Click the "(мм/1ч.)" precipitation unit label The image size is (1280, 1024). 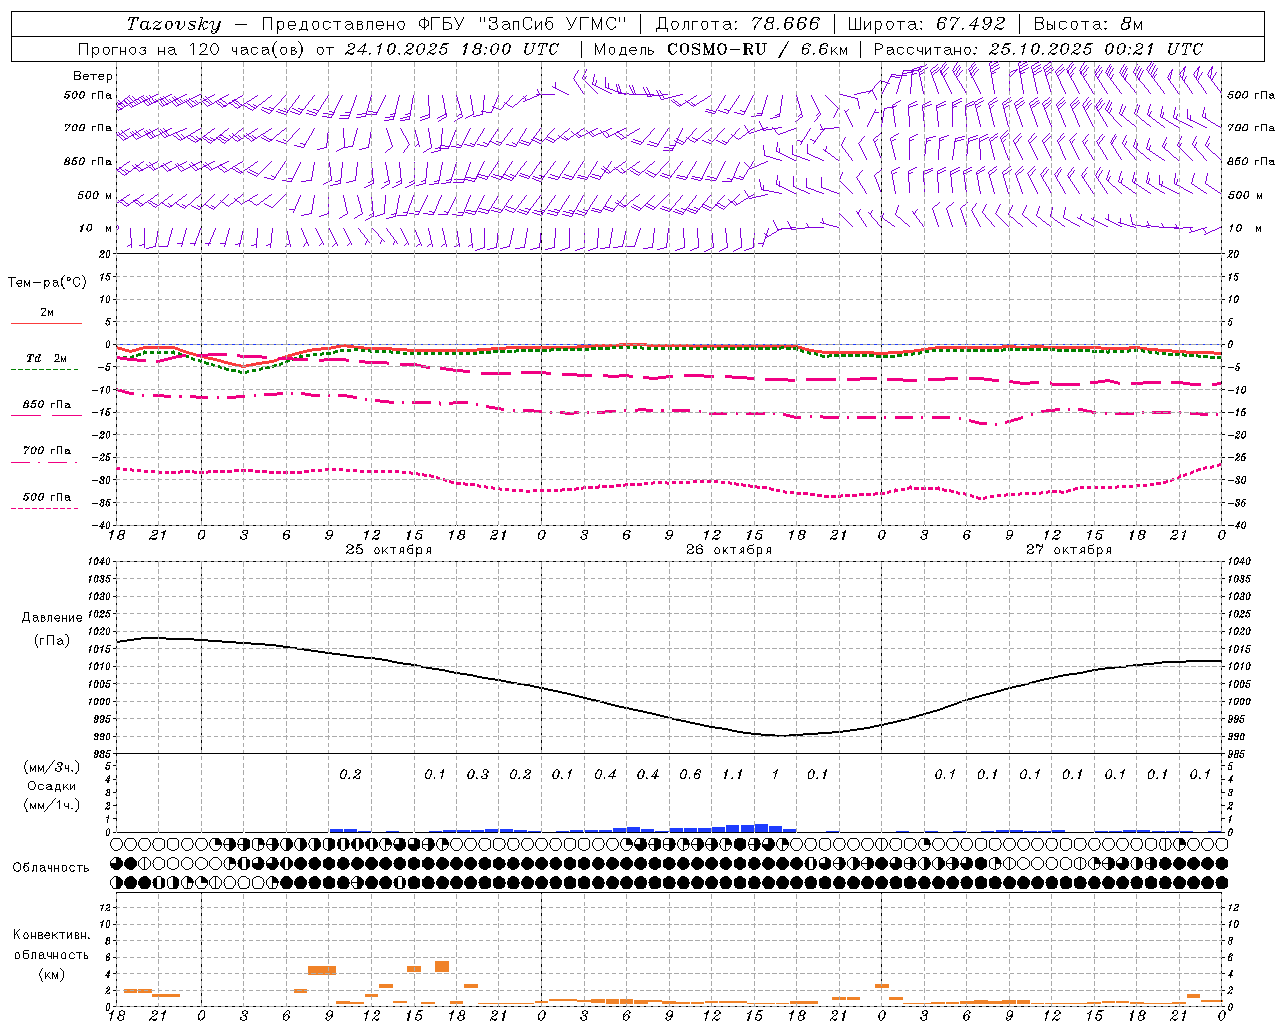(51, 805)
